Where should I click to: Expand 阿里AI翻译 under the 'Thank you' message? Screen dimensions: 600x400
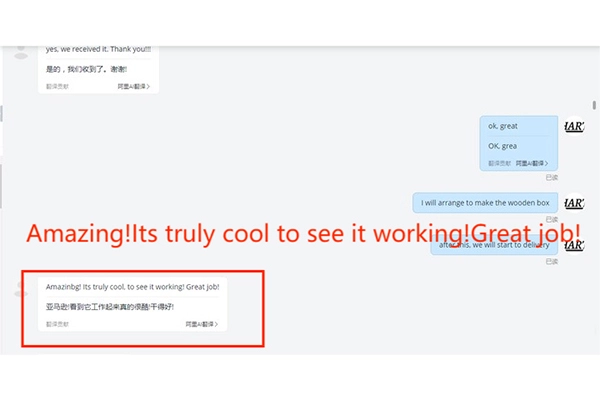(134, 87)
